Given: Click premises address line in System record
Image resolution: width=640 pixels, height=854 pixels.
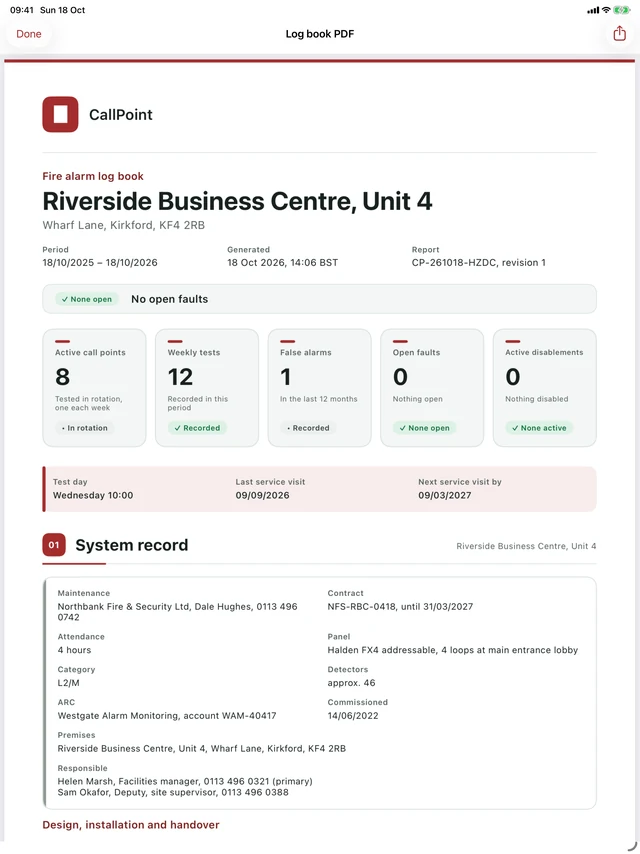Looking at the screenshot, I should click(x=202, y=748).
